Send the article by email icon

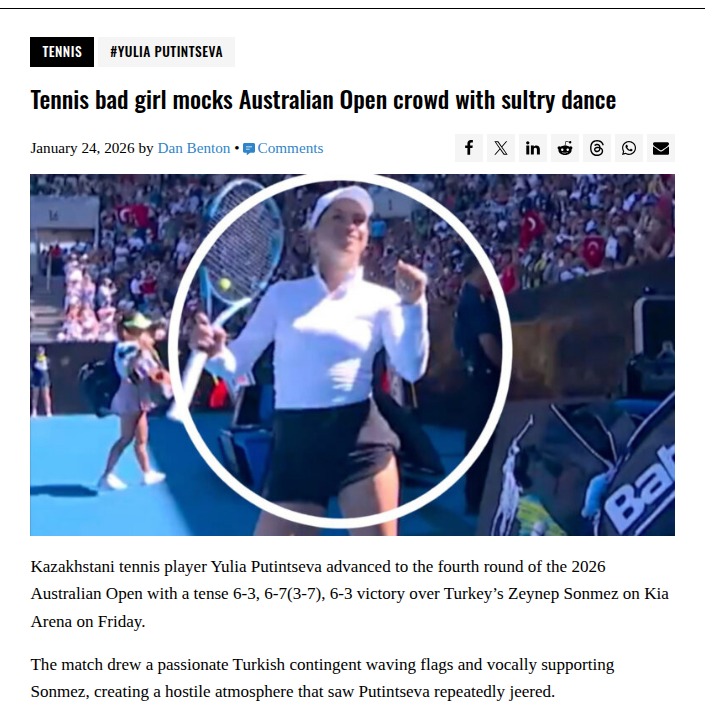[x=661, y=148]
